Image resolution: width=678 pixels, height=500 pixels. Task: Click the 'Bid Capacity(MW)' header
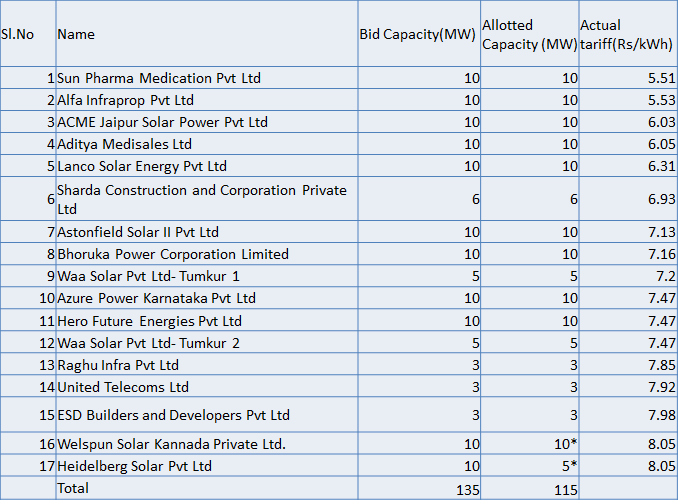(x=419, y=34)
